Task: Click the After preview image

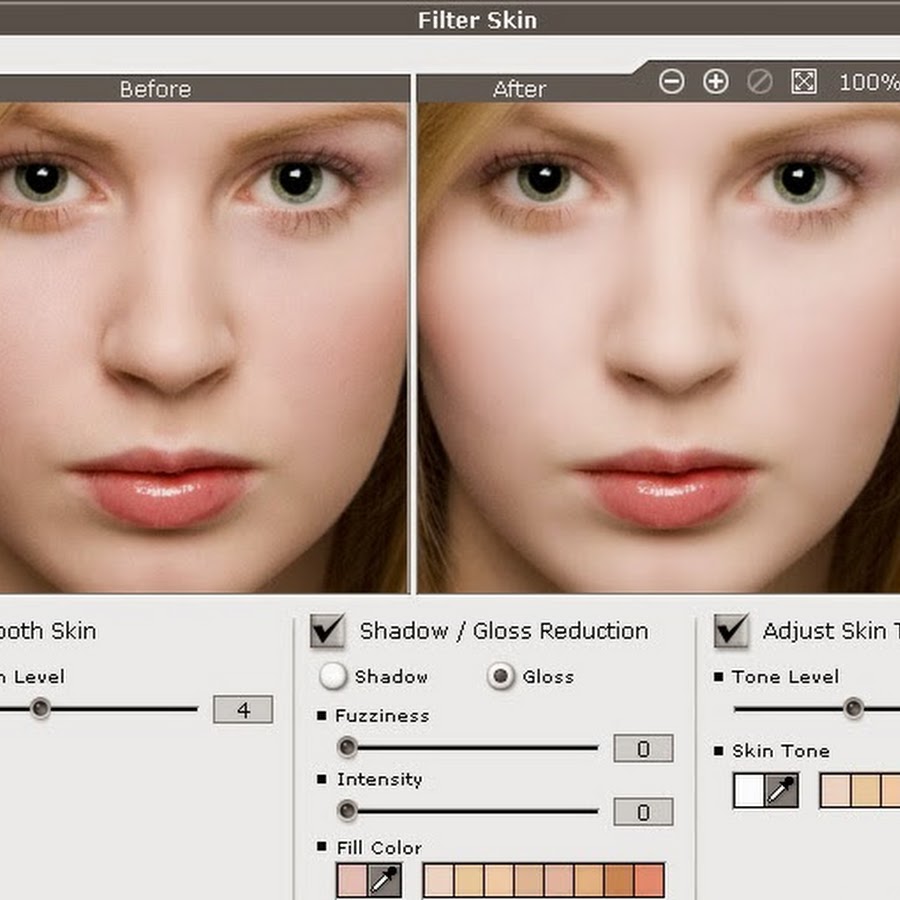Action: [x=658, y=348]
